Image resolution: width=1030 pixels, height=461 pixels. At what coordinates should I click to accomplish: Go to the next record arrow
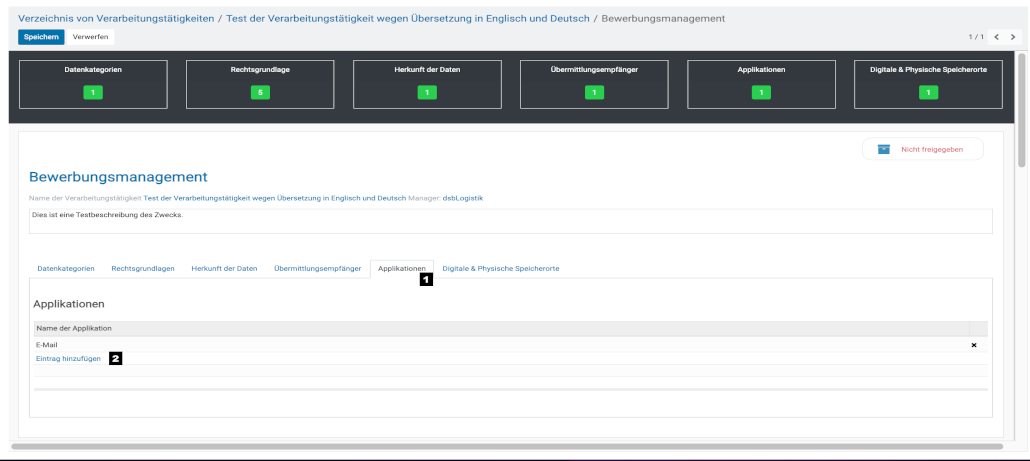(1013, 37)
